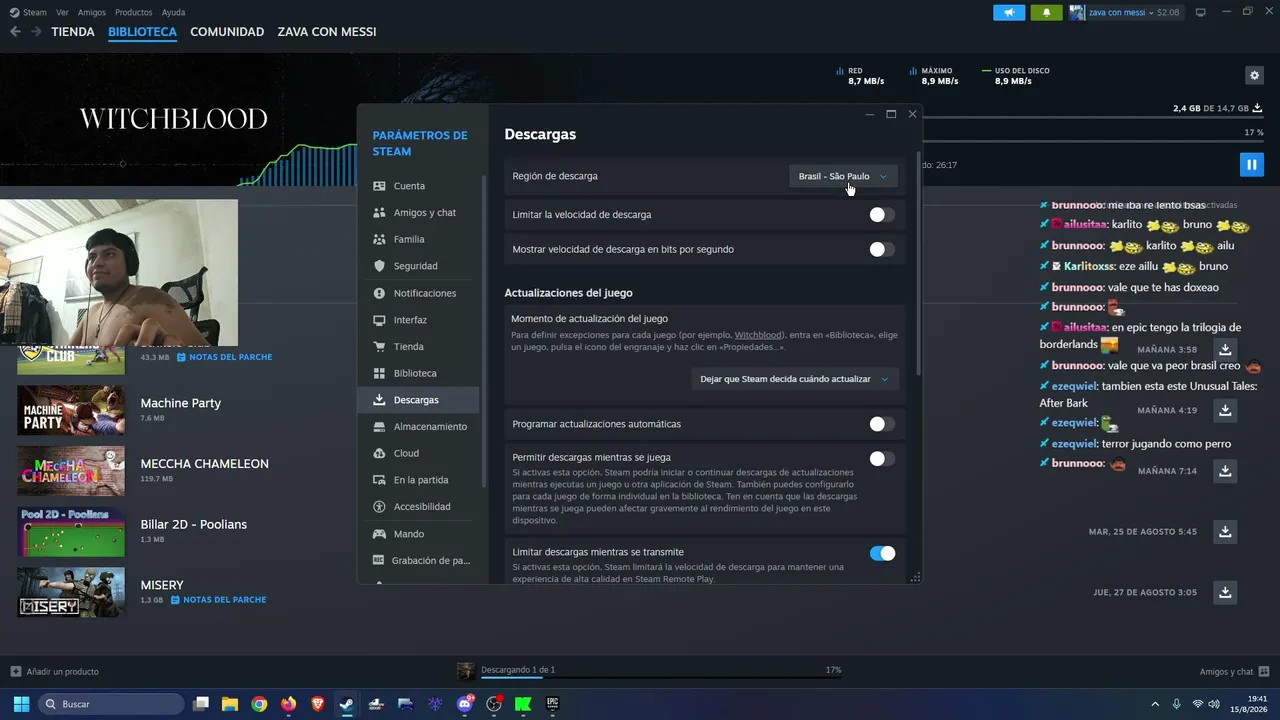Switch to the TIENDA tab

point(73,32)
